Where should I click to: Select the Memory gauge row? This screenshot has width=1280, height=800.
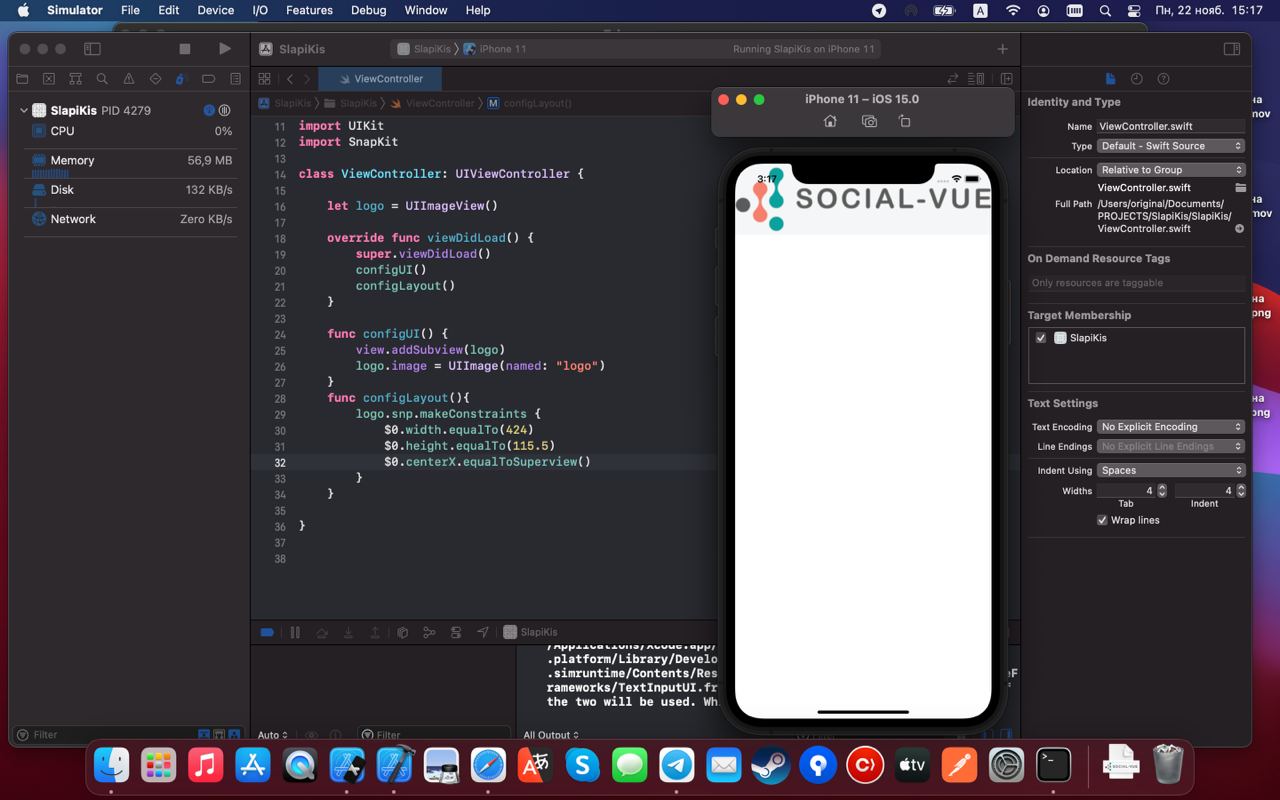131,163
